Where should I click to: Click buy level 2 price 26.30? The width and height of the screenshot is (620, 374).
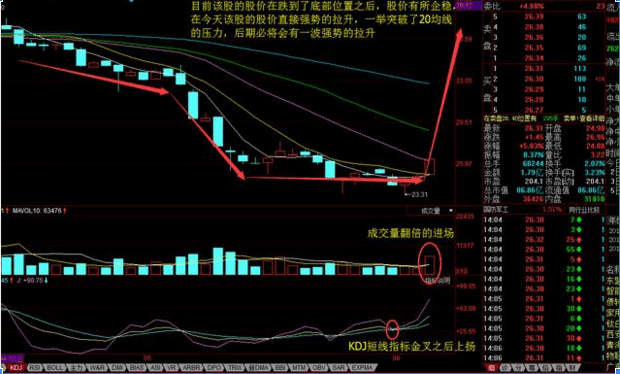click(534, 79)
